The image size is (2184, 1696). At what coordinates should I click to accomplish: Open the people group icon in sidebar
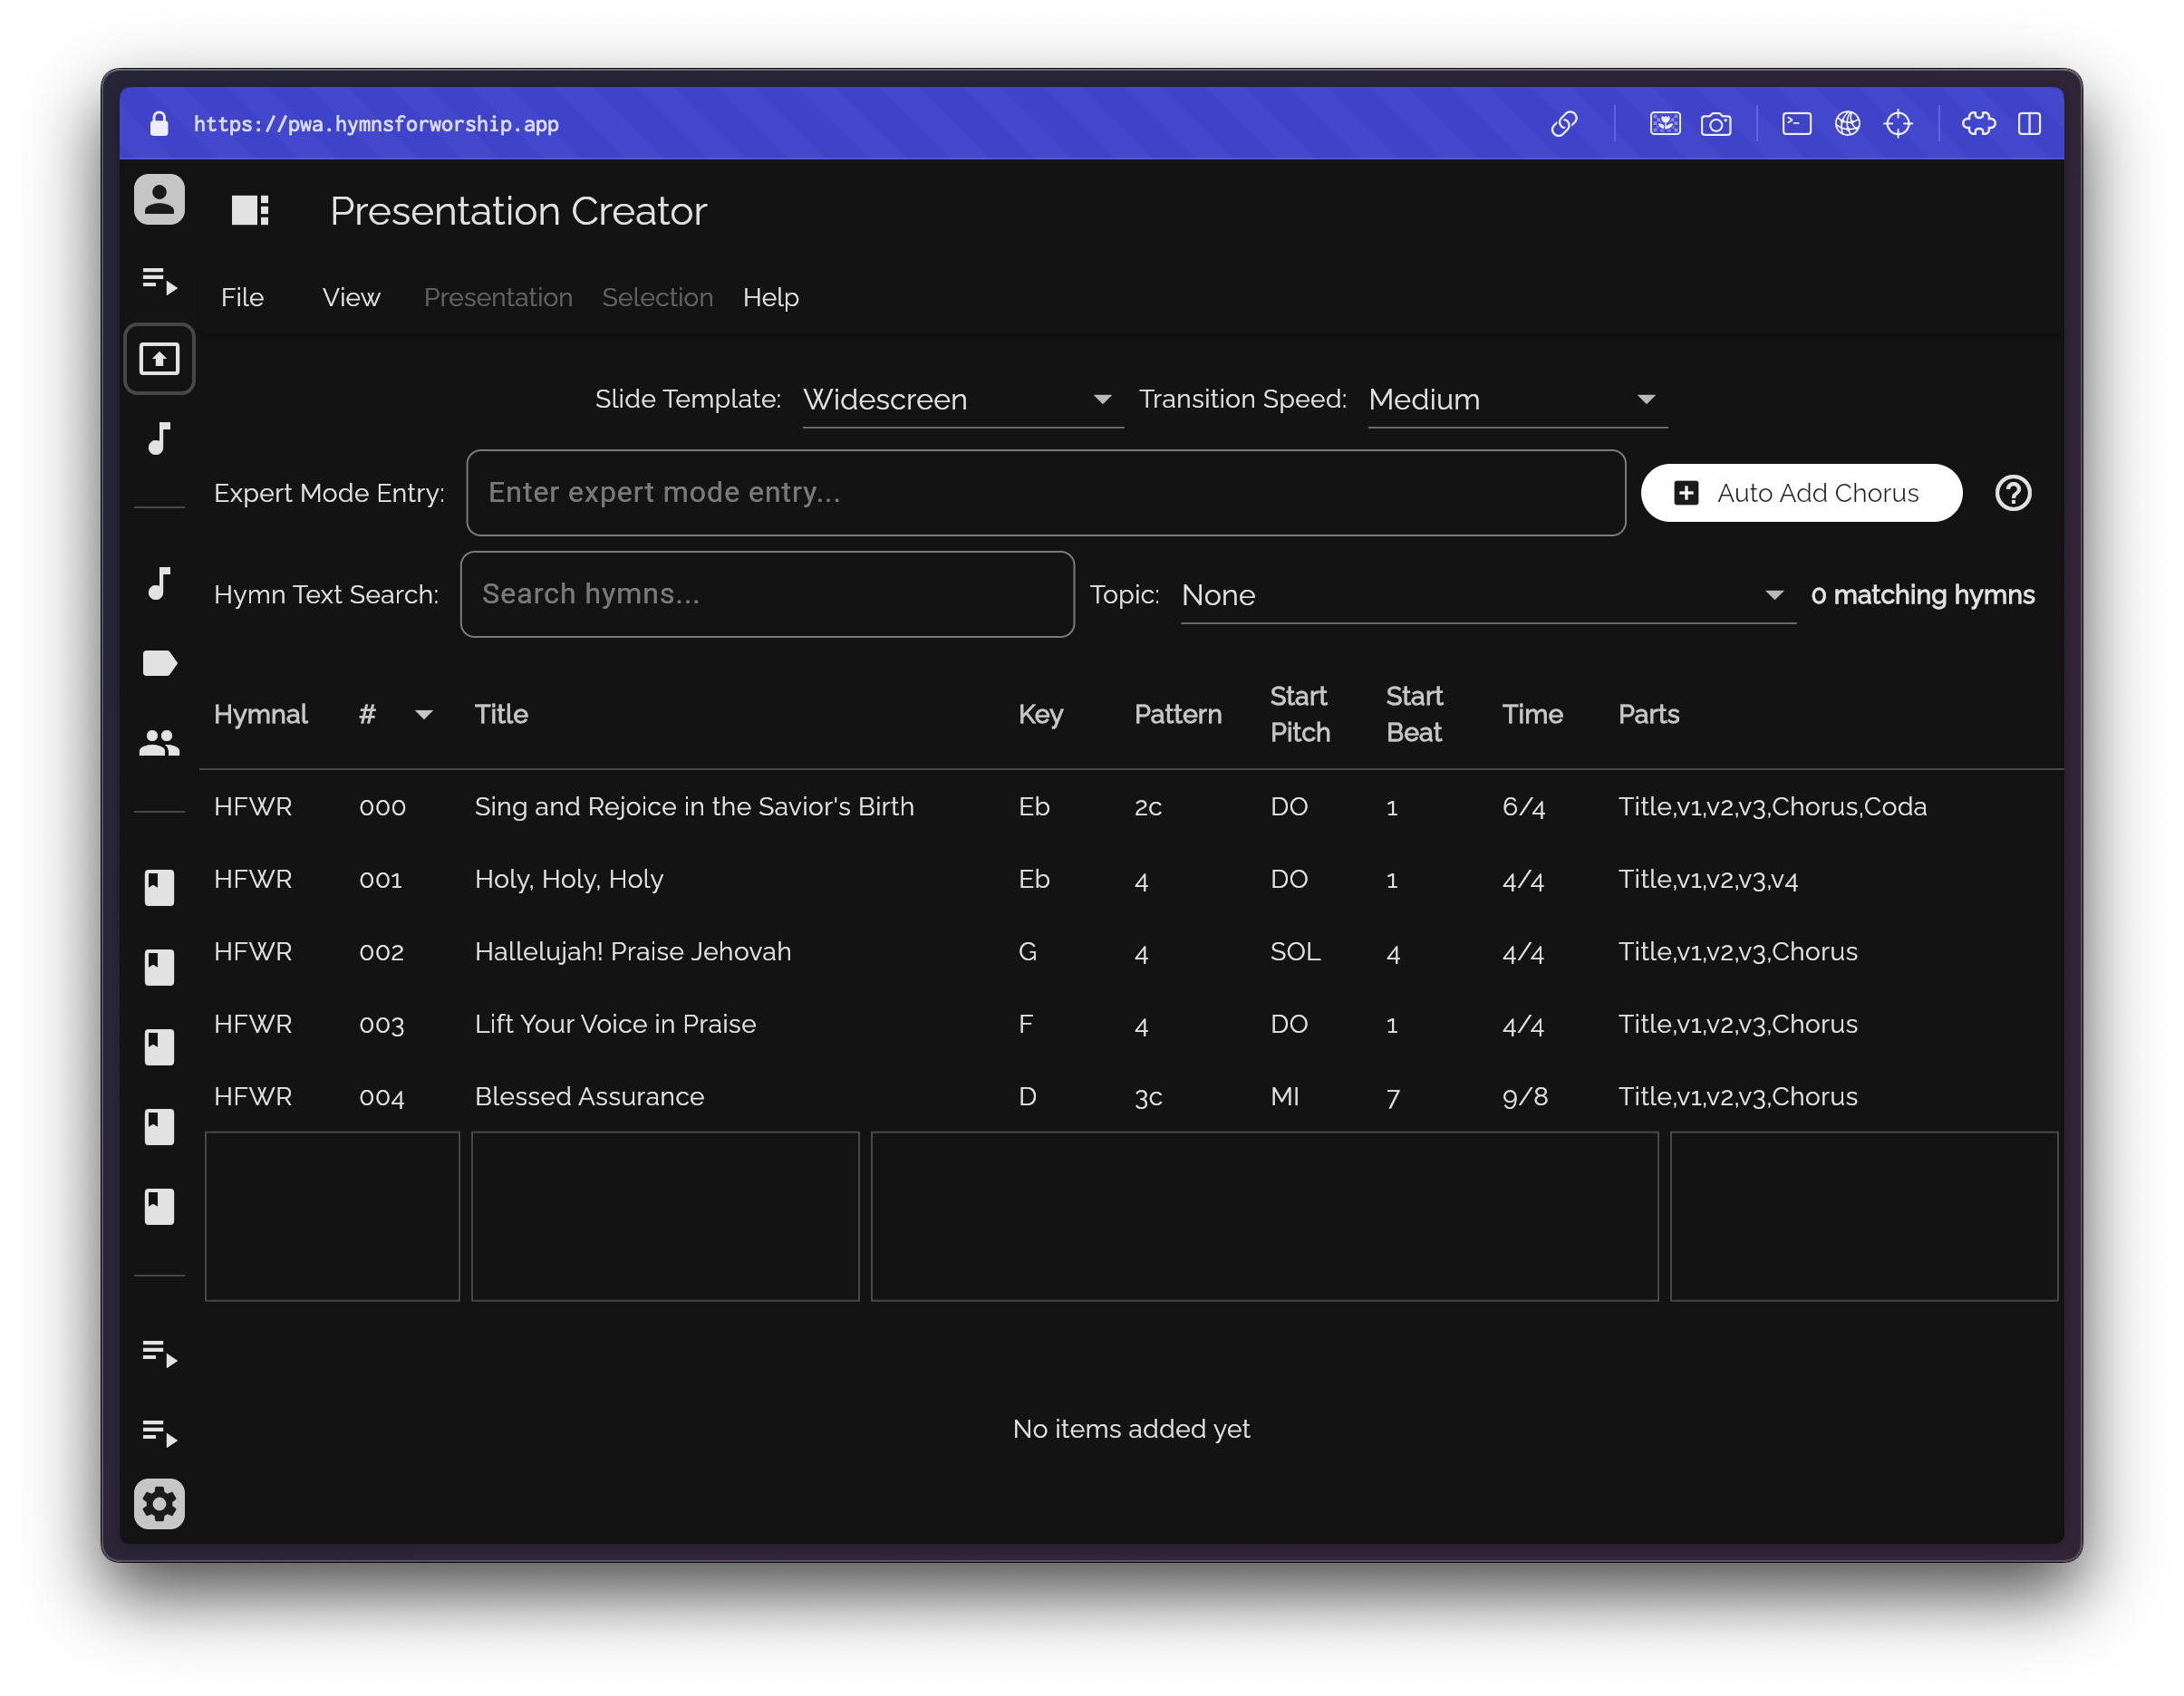(x=159, y=742)
